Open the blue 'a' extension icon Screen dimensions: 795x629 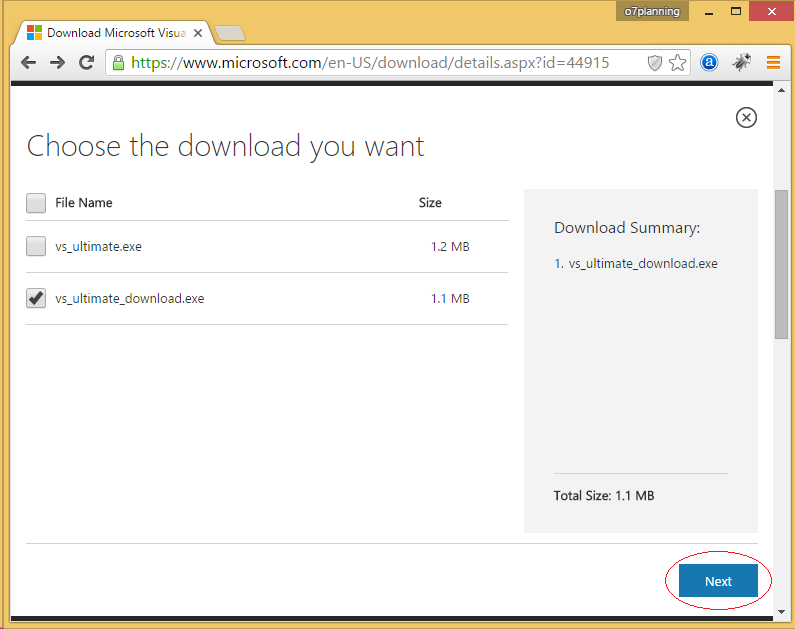click(x=709, y=62)
